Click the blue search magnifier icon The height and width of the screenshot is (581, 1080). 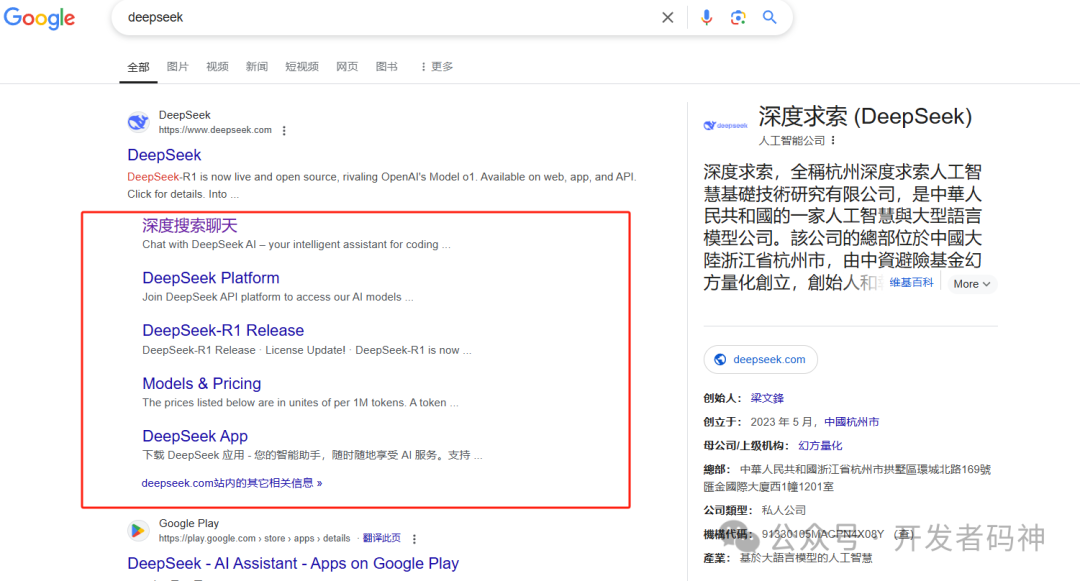pyautogui.click(x=769, y=17)
